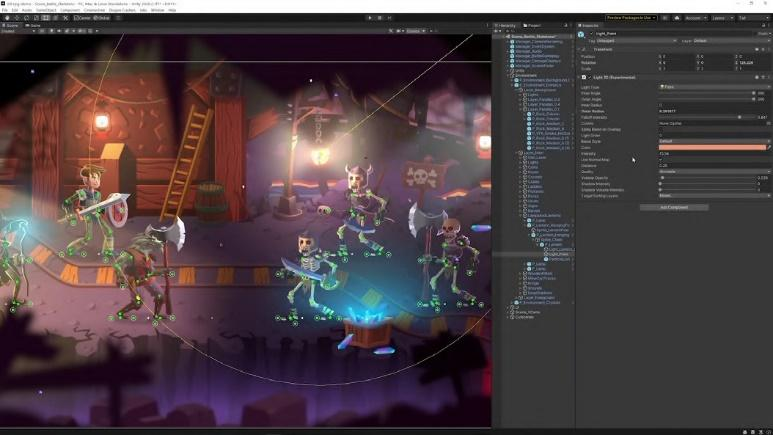
Task: Click the Cookie sprite object picker
Action: (x=769, y=123)
